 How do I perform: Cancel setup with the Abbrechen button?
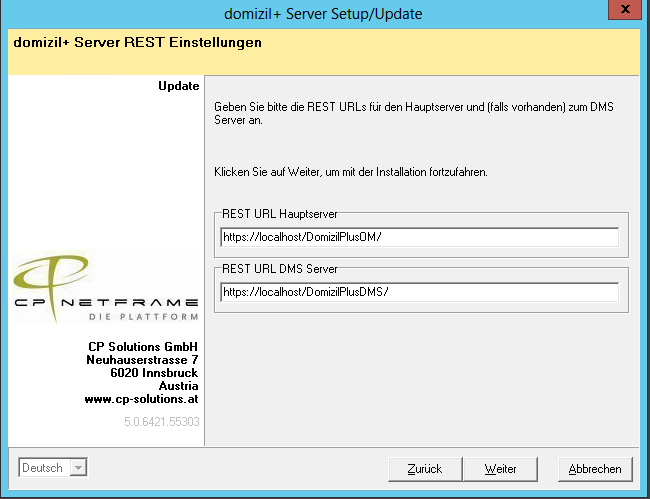click(595, 469)
